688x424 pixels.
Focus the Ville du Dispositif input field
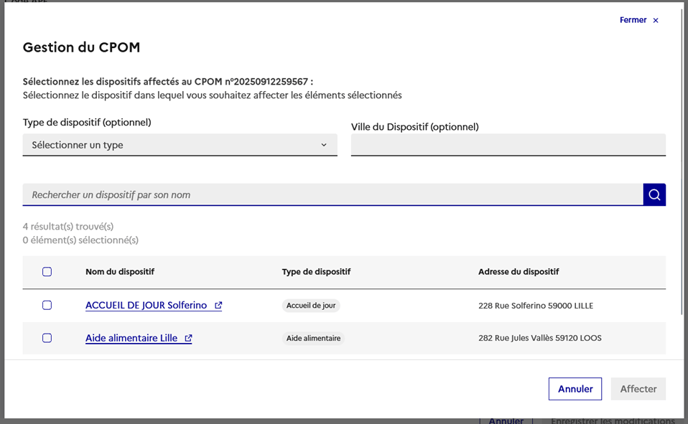coord(508,146)
